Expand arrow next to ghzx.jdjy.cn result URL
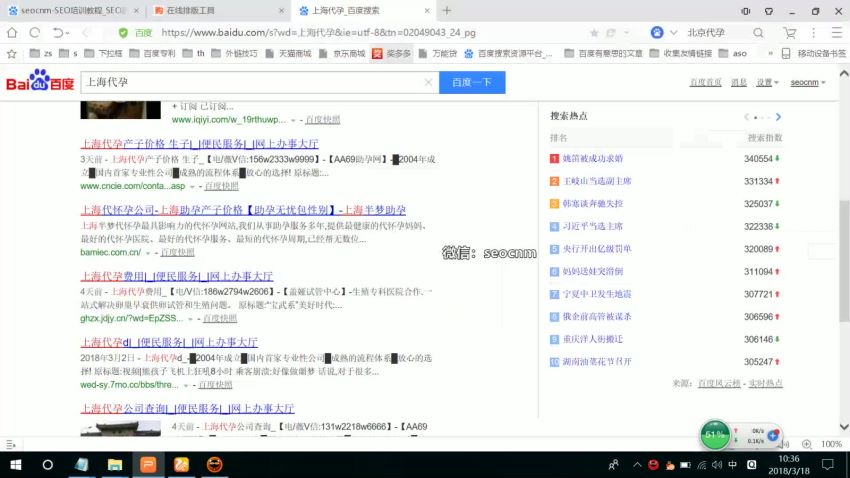The width and height of the screenshot is (850, 478). coord(190,319)
